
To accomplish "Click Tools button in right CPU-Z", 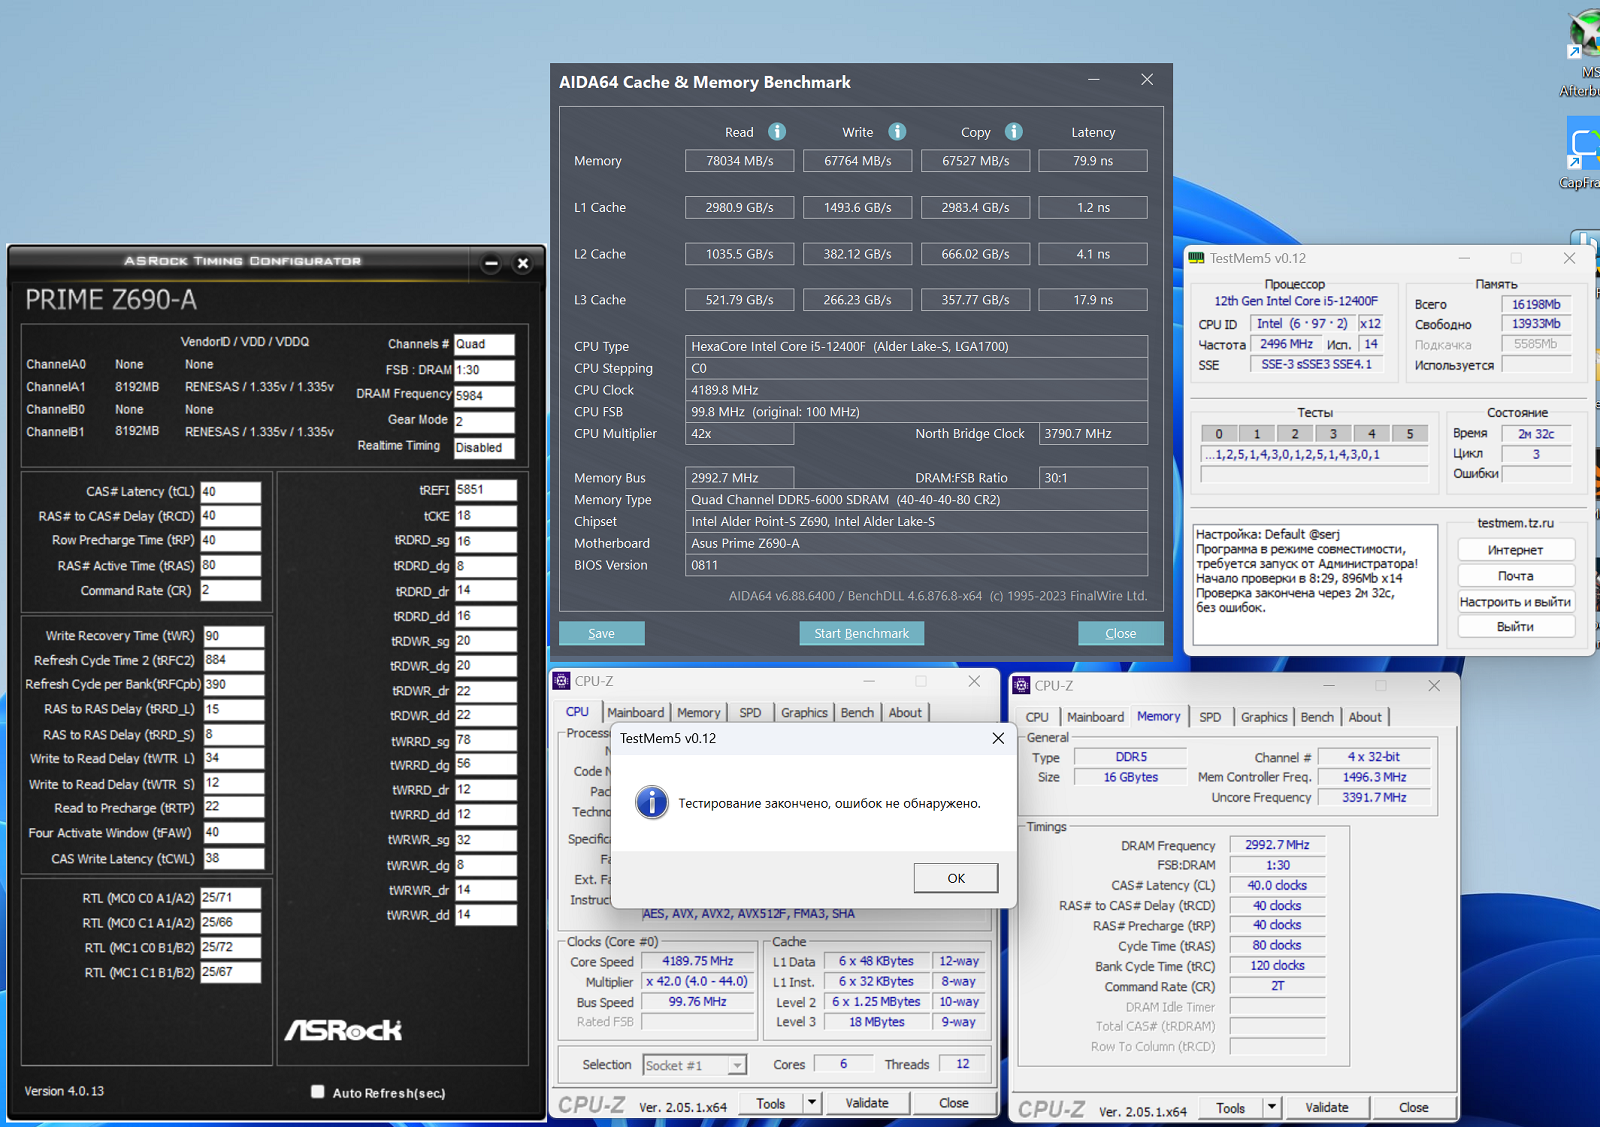I will (x=1231, y=1107).
